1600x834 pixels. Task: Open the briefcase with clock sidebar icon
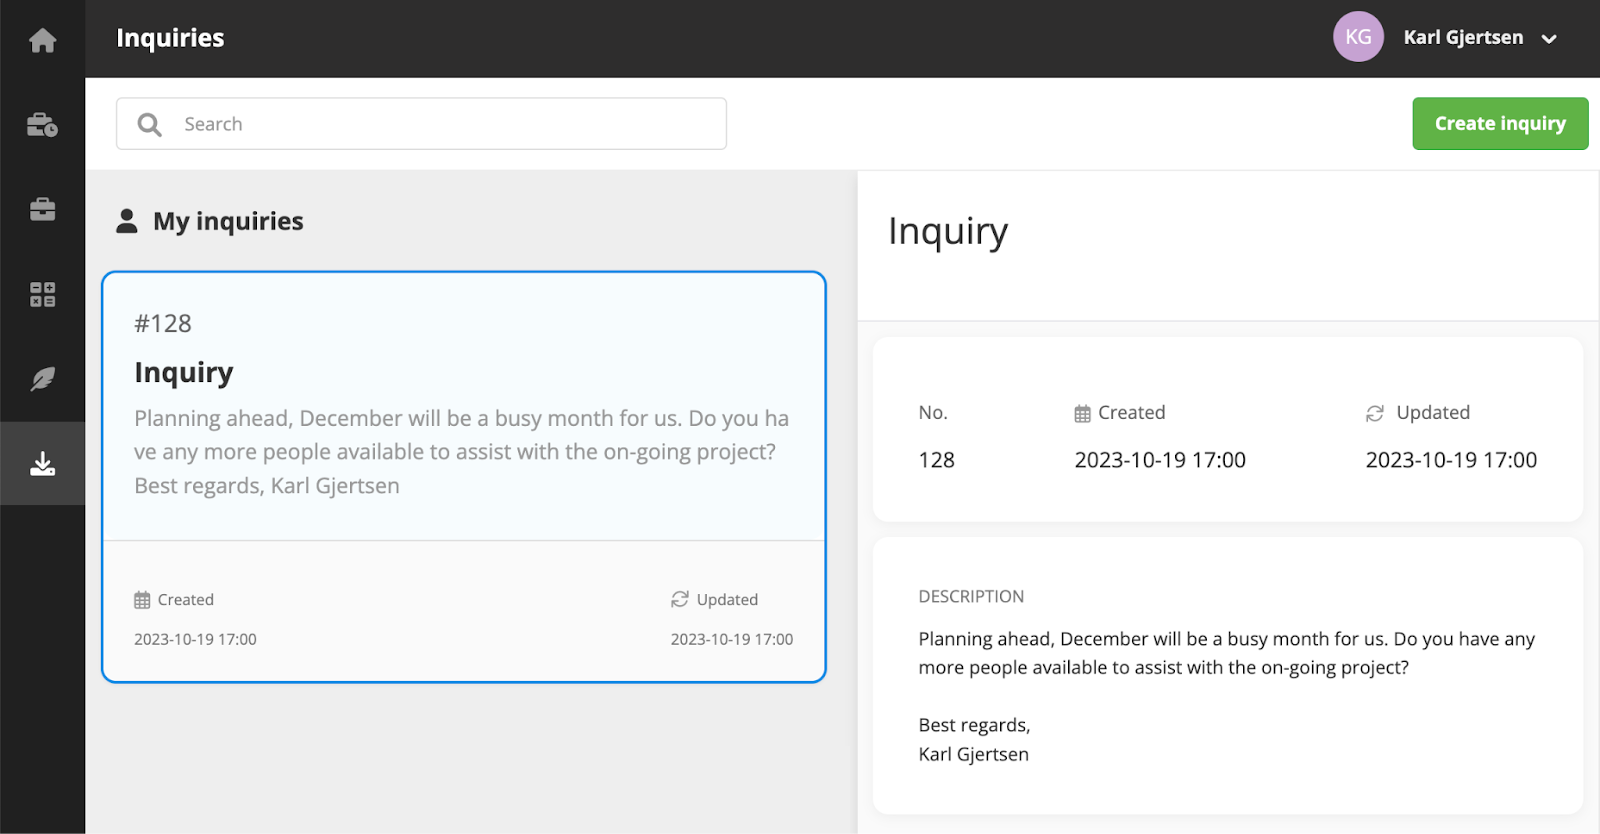(x=42, y=125)
